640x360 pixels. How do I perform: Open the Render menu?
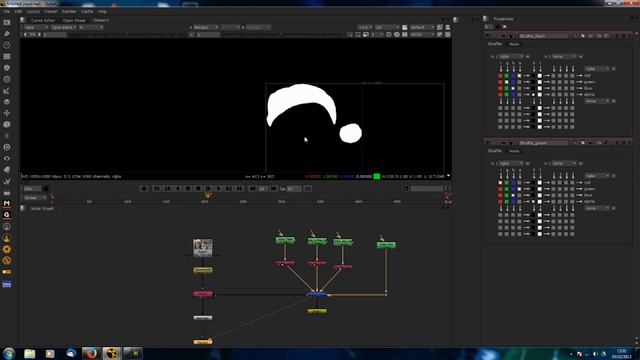click(69, 11)
